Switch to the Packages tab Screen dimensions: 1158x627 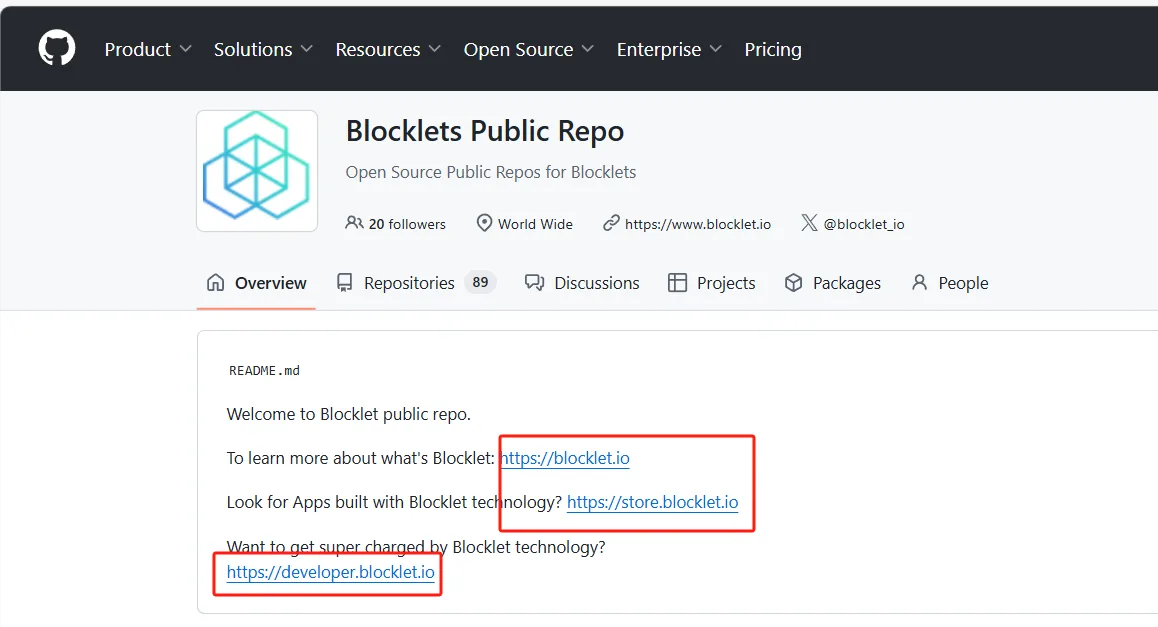(832, 283)
